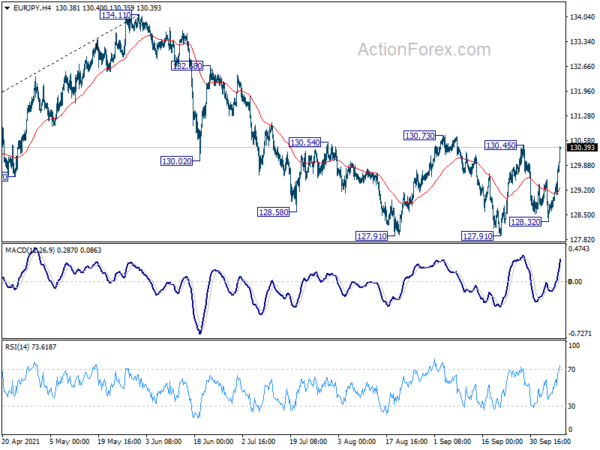
Task: Select the 134.110 price high label
Action: point(116,15)
